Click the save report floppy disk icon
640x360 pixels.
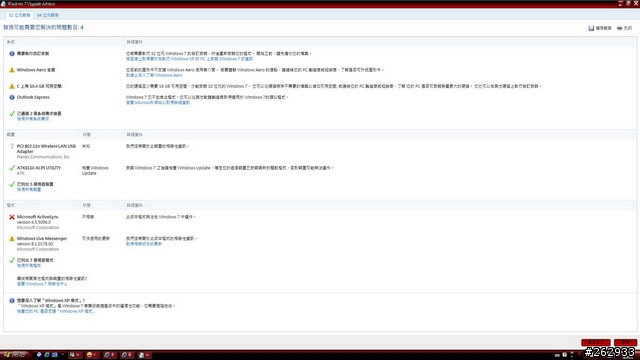click(x=591, y=28)
